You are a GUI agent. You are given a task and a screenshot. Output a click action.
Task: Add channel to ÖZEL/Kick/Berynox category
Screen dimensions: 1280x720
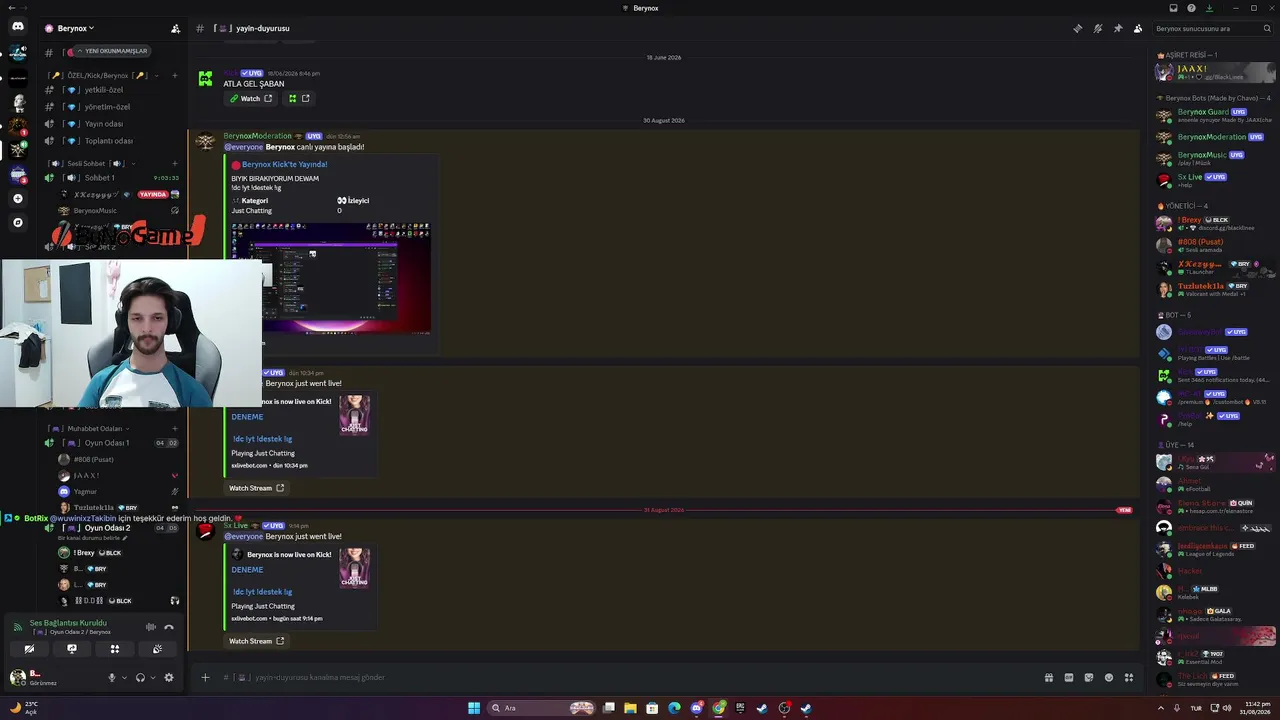(175, 75)
